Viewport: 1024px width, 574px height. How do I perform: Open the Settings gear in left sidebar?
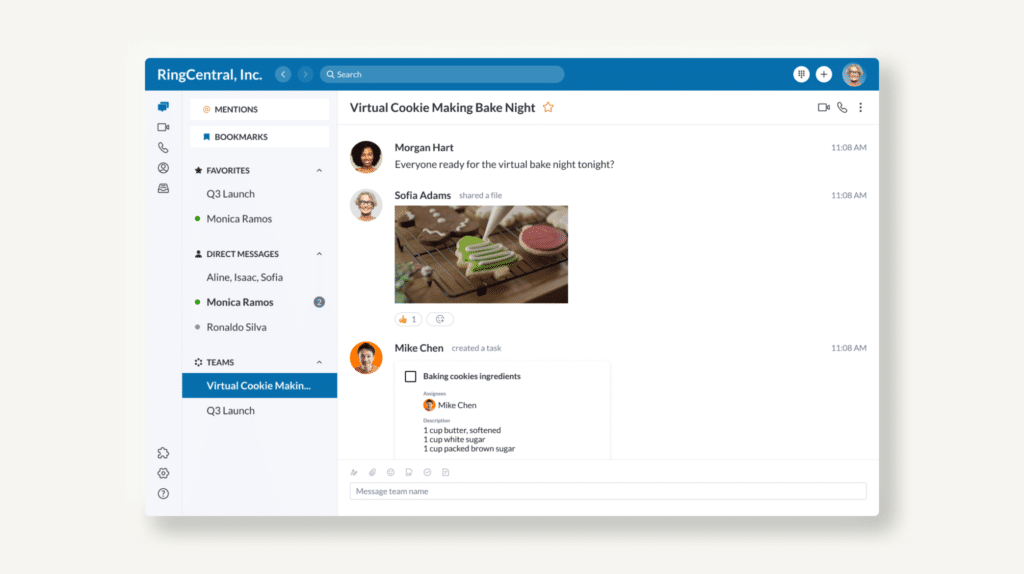[x=163, y=473]
